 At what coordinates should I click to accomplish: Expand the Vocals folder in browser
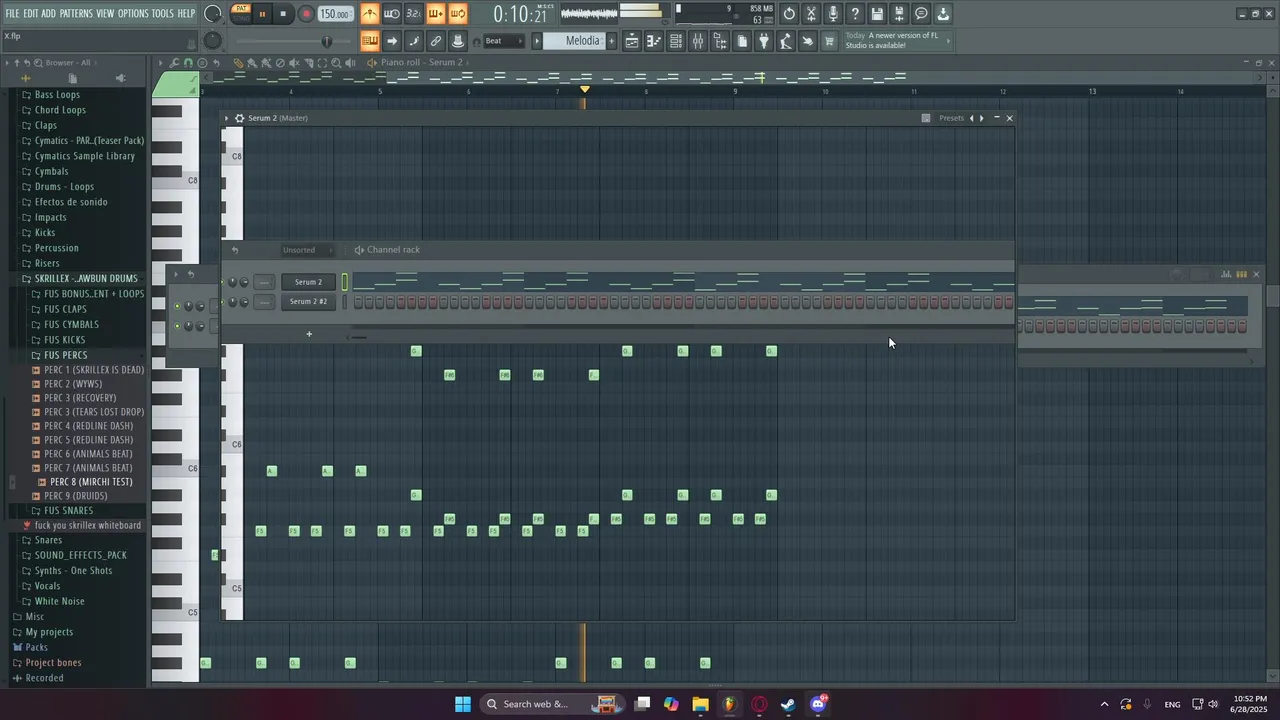coord(47,586)
